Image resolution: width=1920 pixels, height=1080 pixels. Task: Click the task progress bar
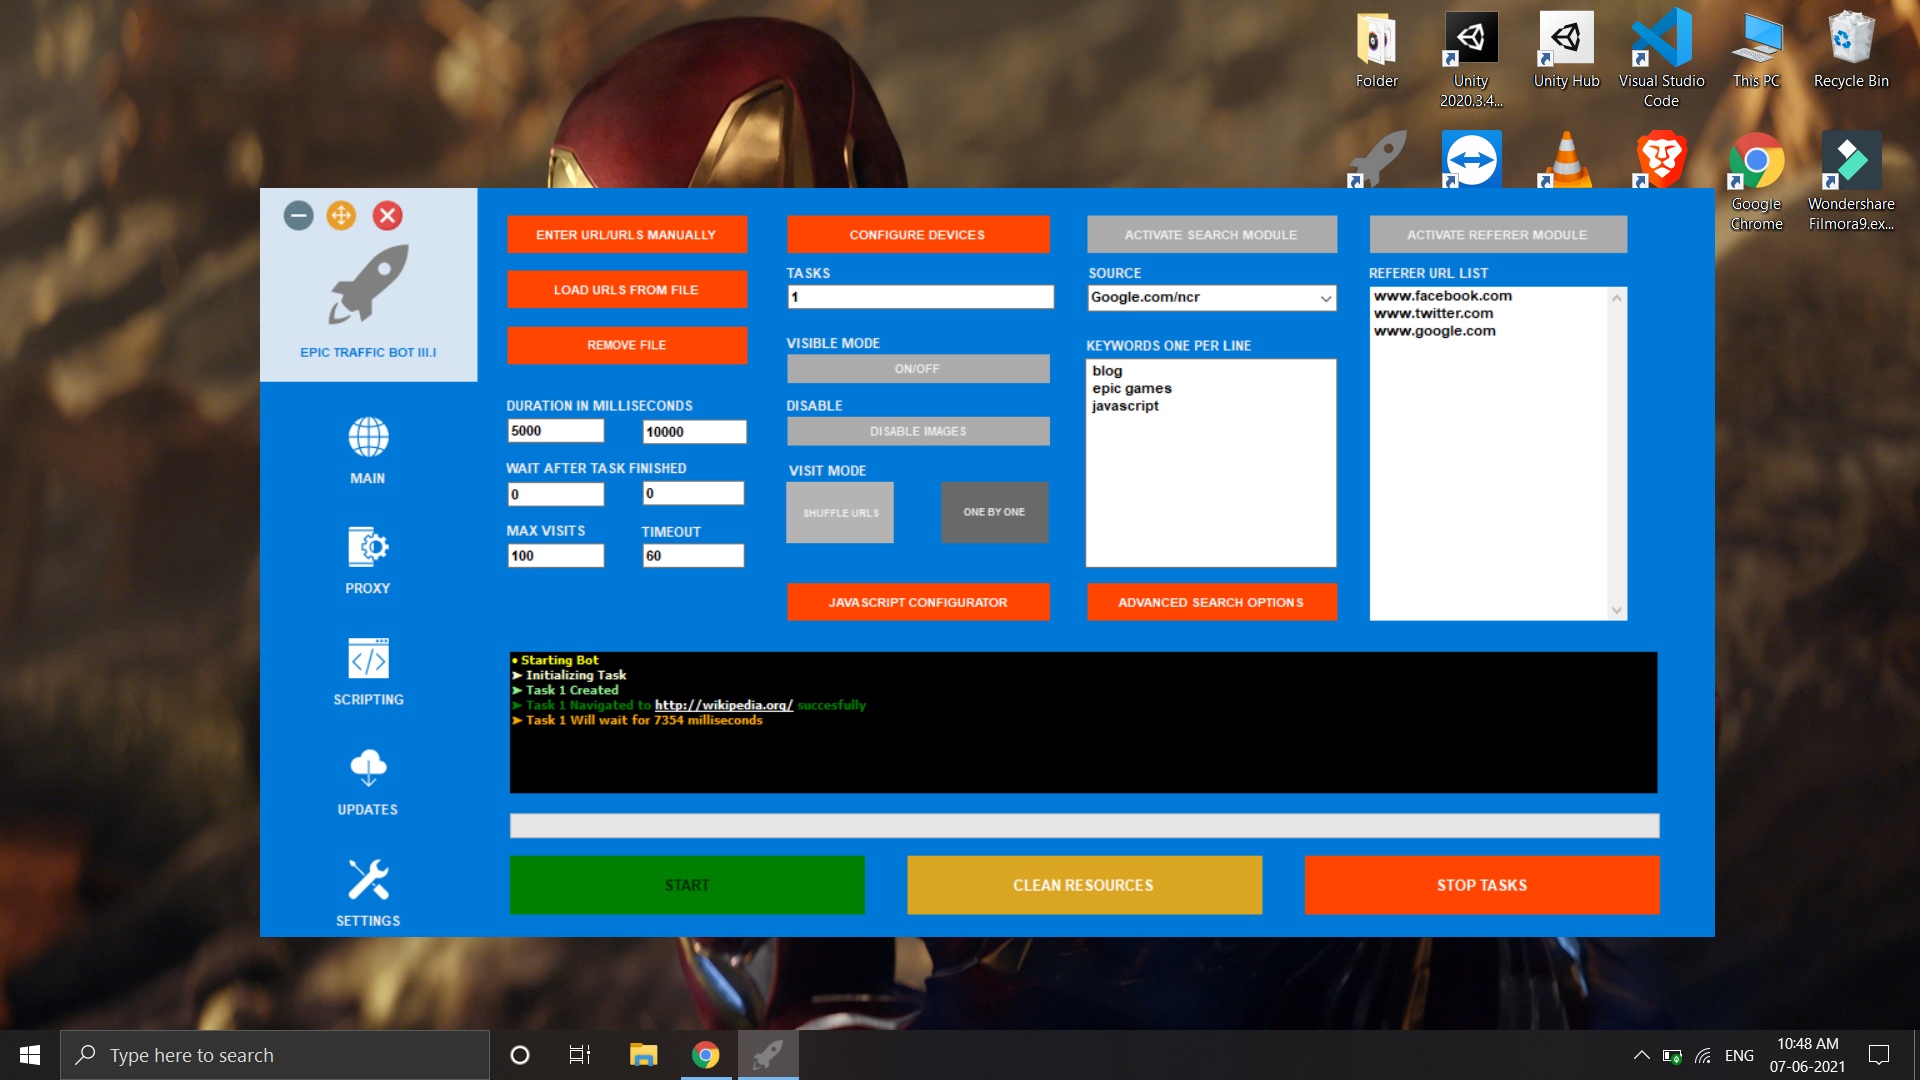click(1084, 825)
